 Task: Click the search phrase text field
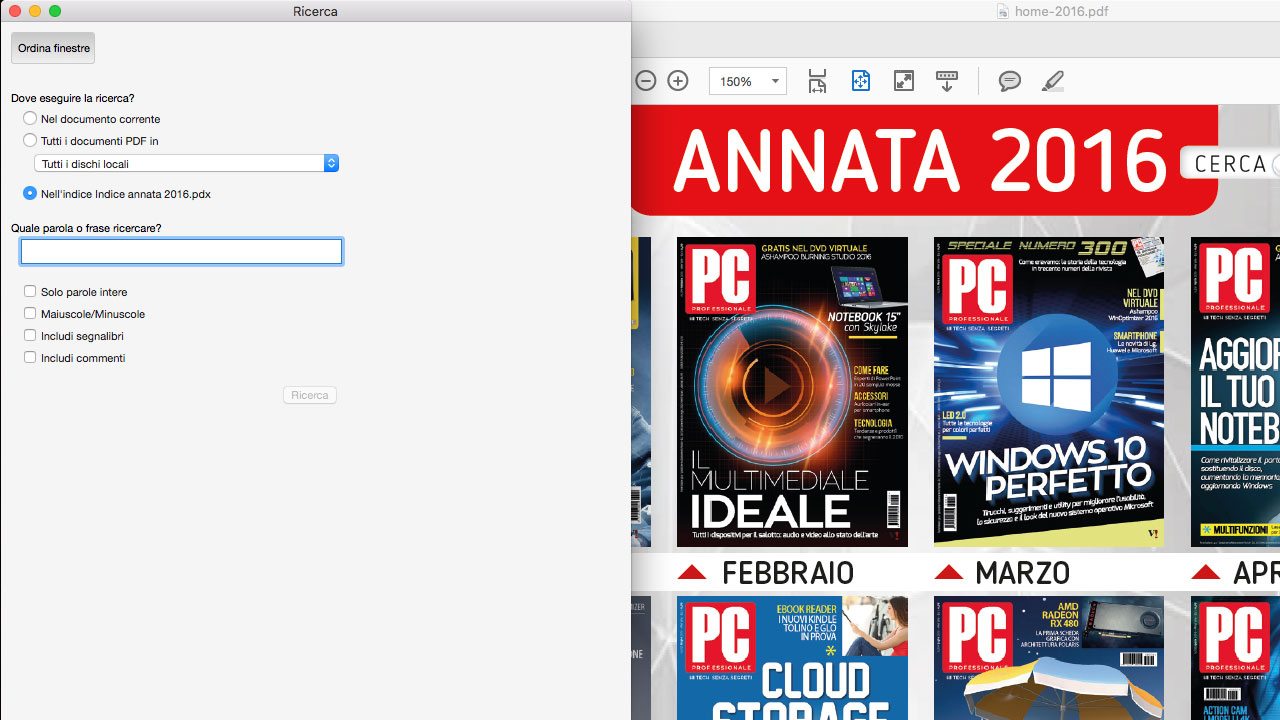(x=181, y=251)
